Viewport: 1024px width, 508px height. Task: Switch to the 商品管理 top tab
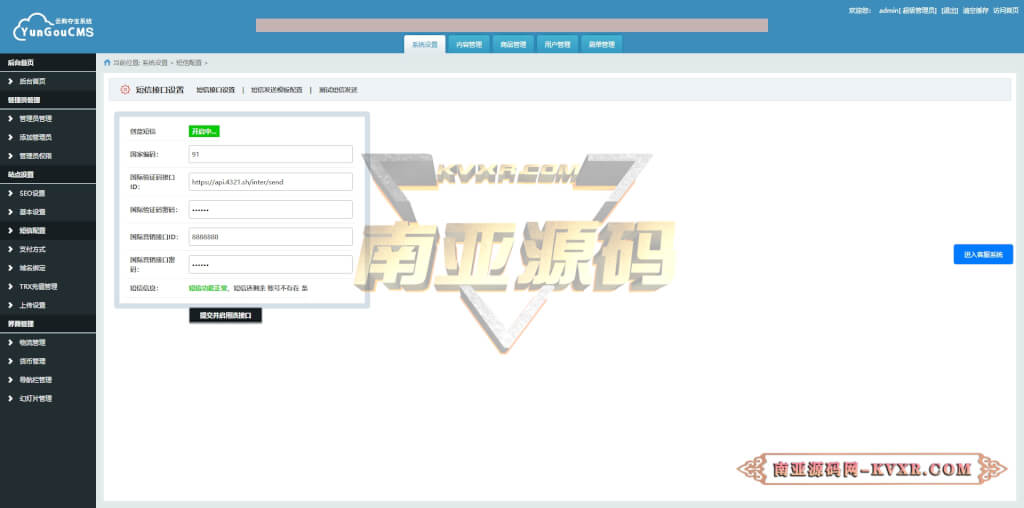point(513,44)
